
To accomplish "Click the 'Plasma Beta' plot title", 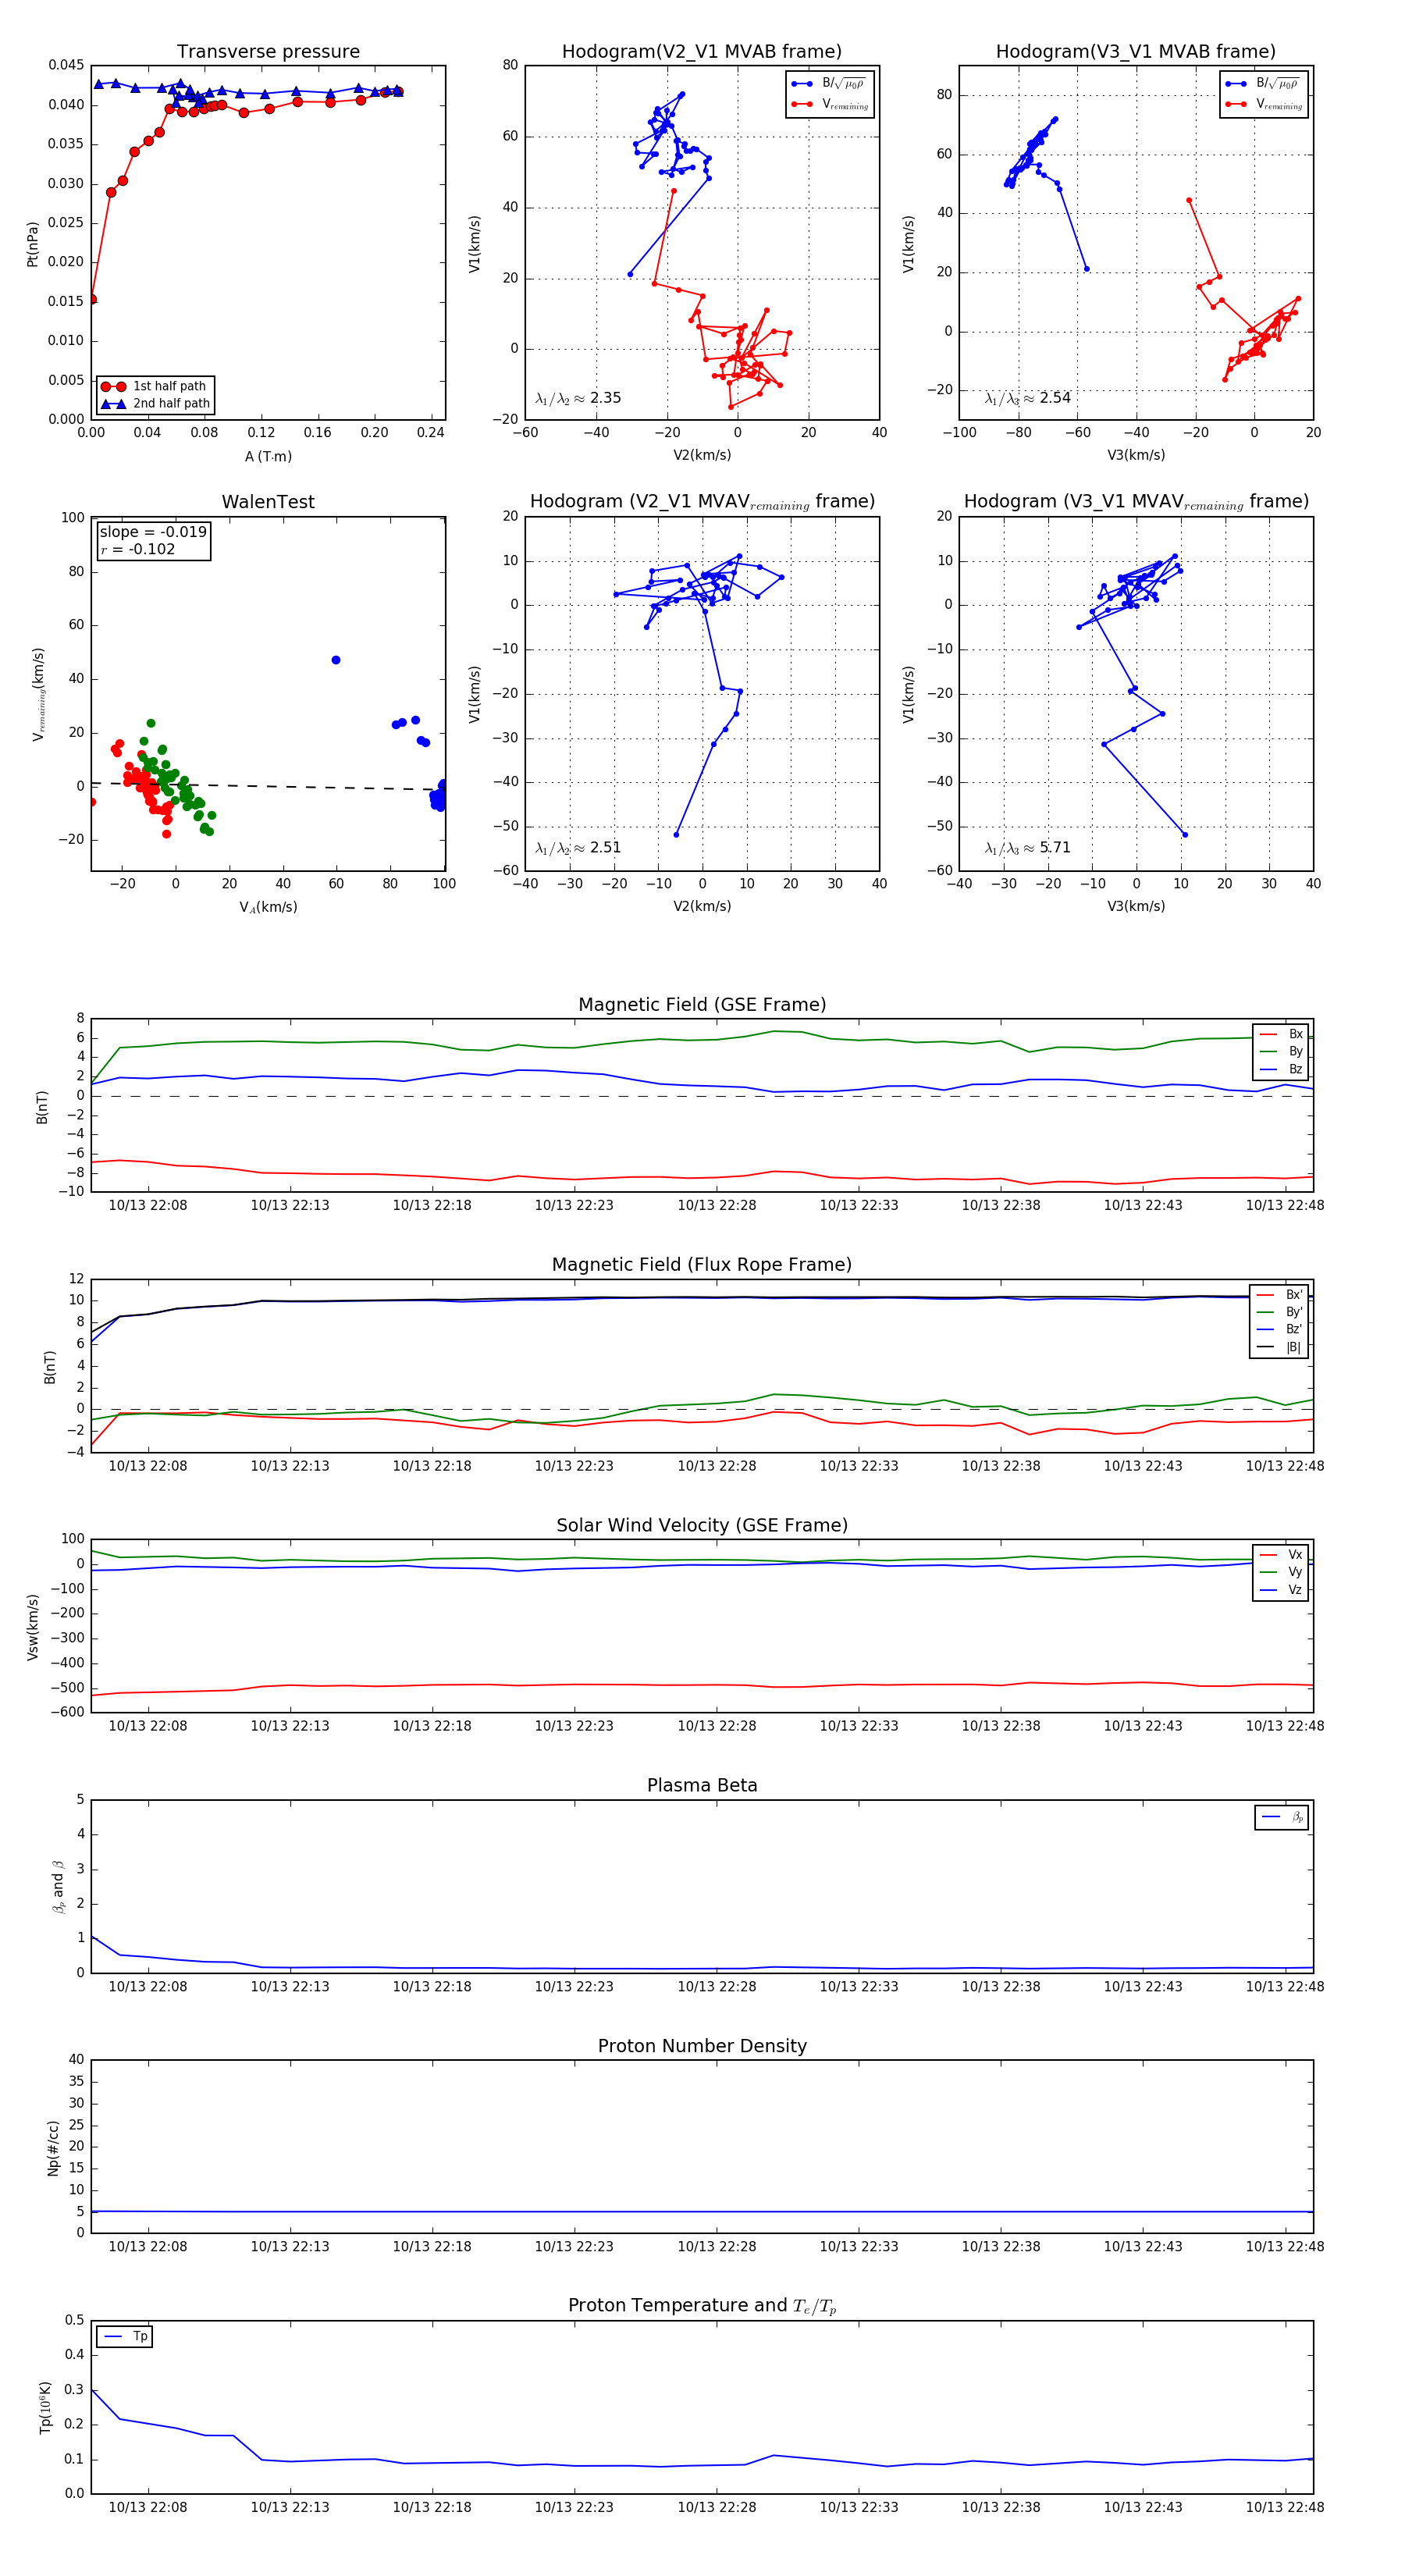I will (702, 1785).
